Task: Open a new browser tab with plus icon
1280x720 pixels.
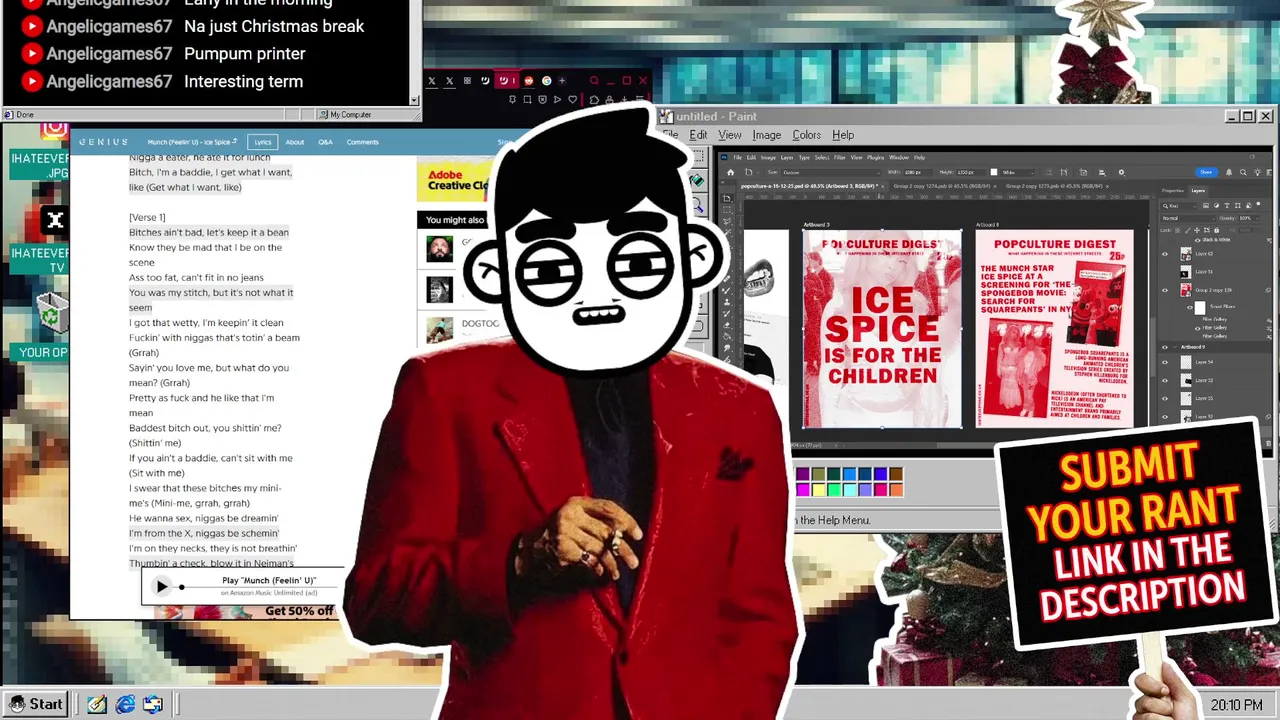Action: 562,81
